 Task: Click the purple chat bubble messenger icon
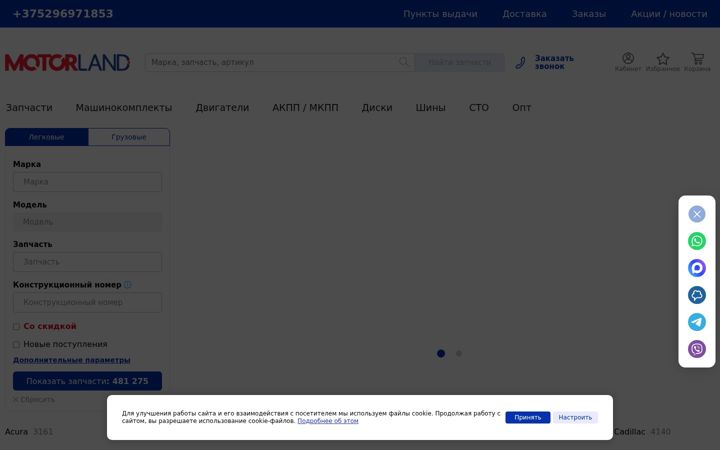697,268
